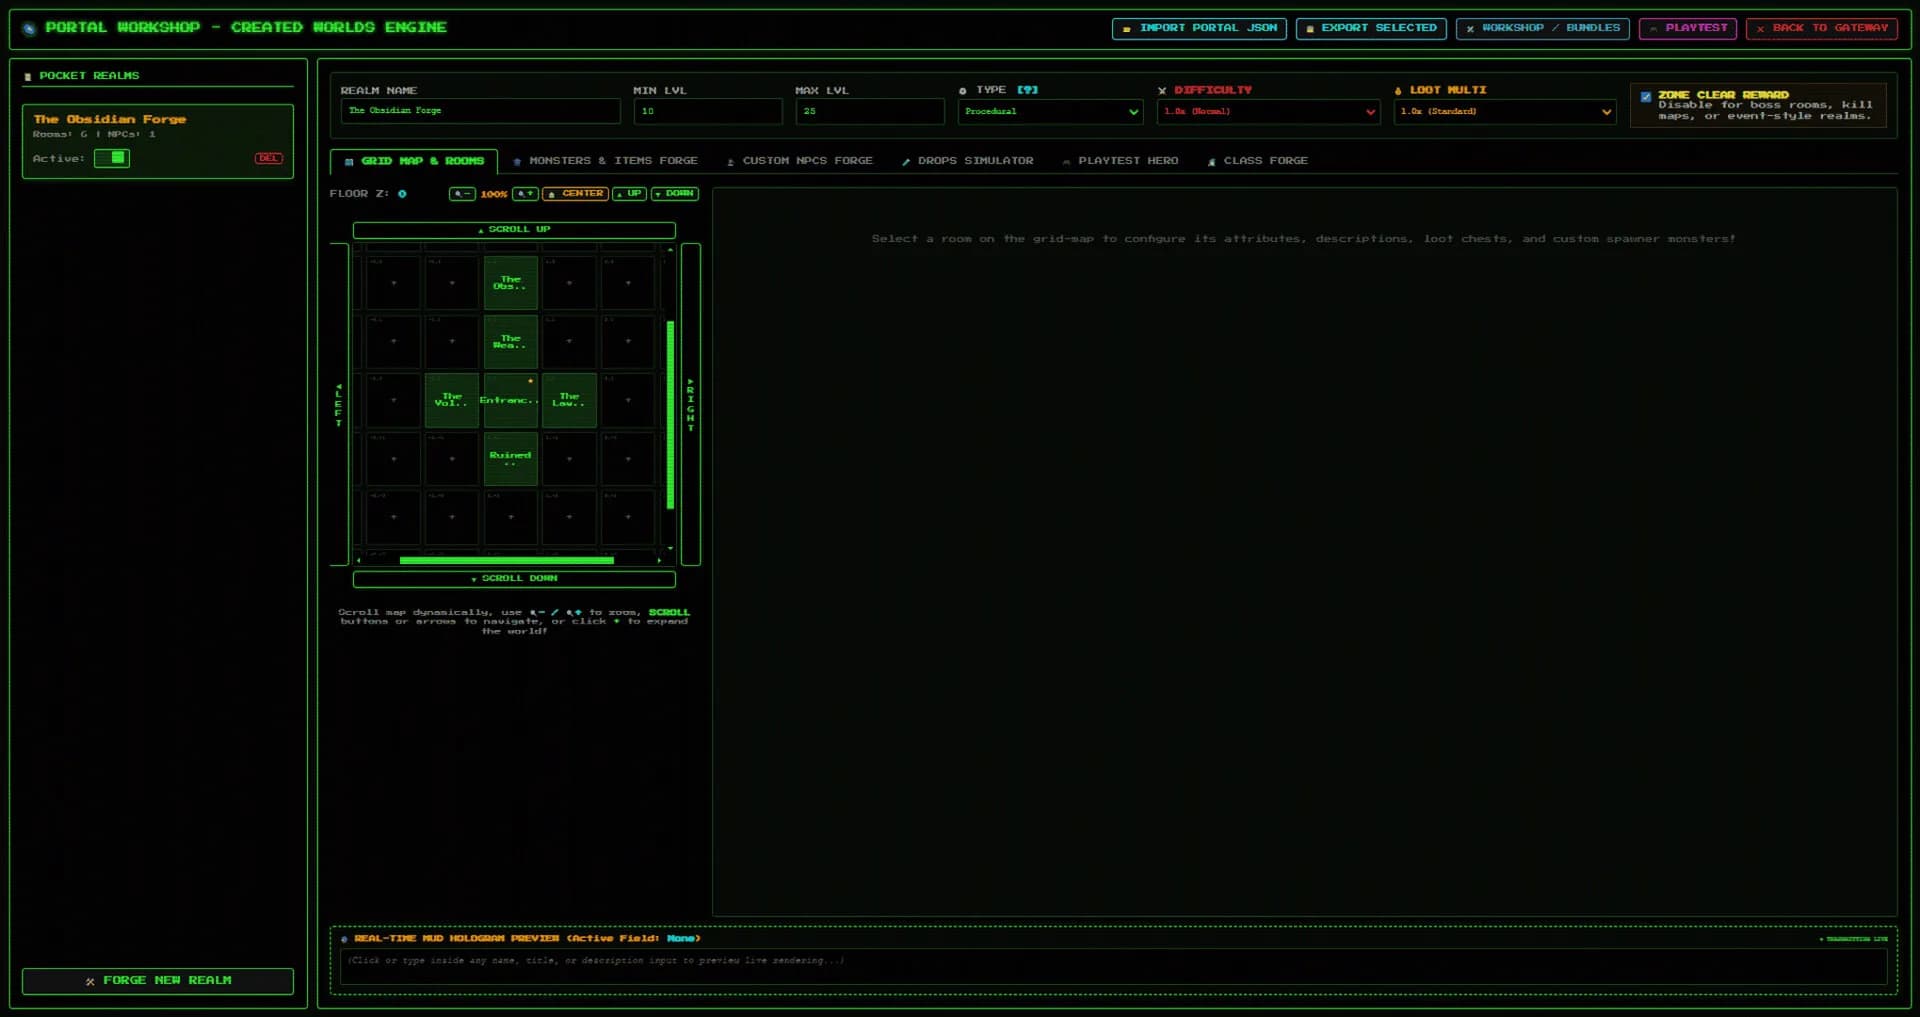The image size is (1920, 1017).
Task: Select 'The Wea..' room tile
Action: pos(510,342)
